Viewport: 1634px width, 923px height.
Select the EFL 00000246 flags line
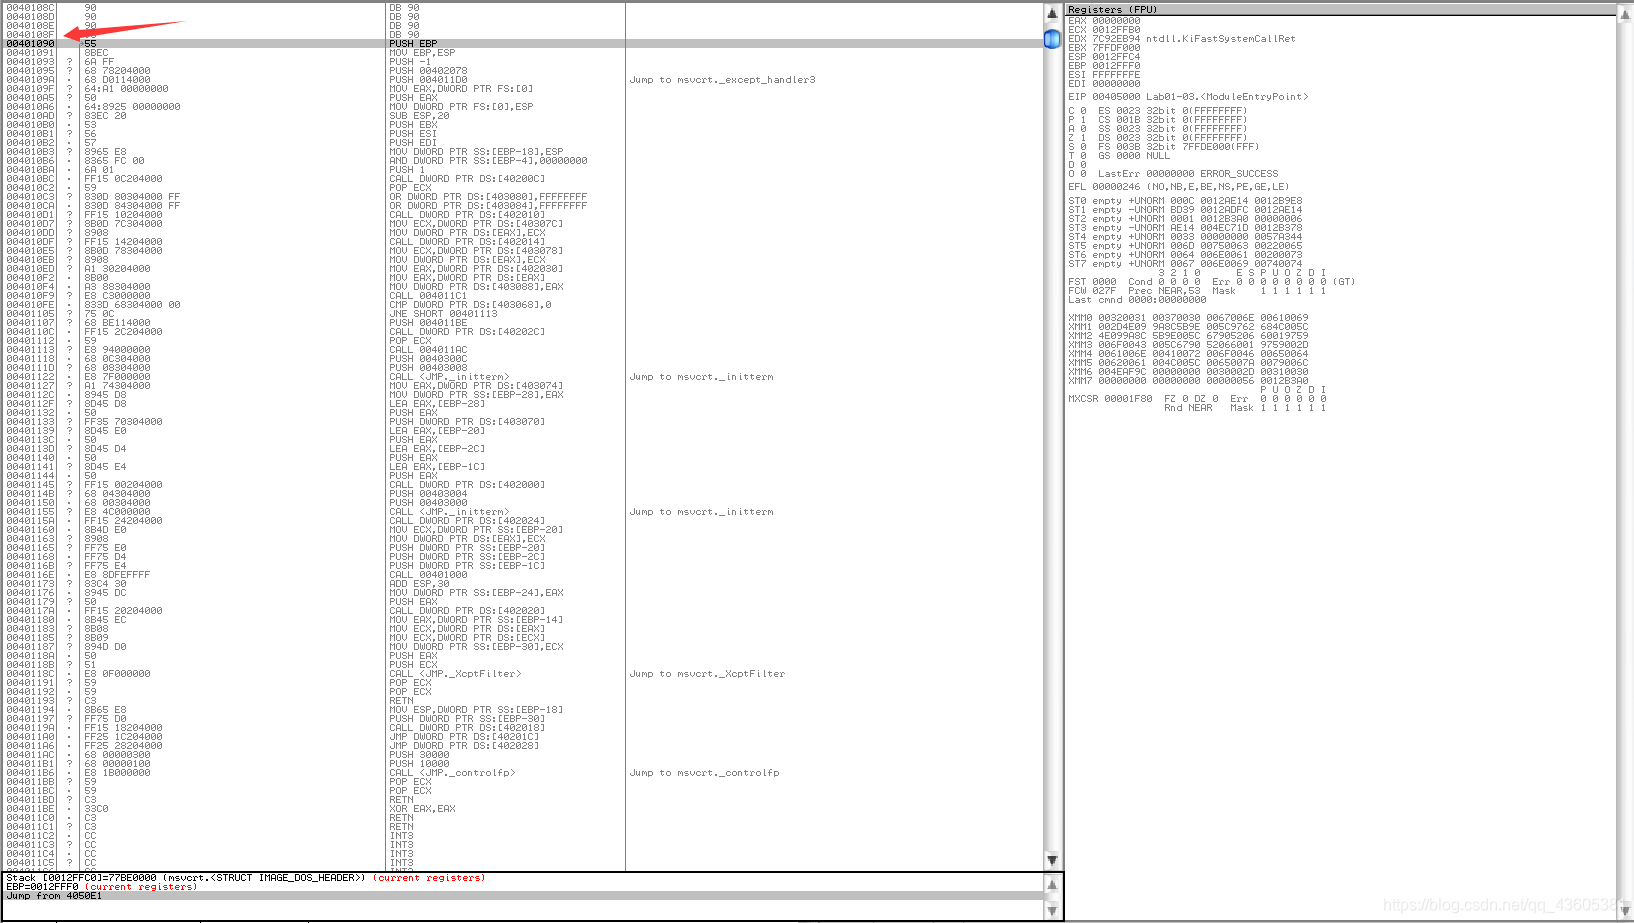tap(1178, 187)
